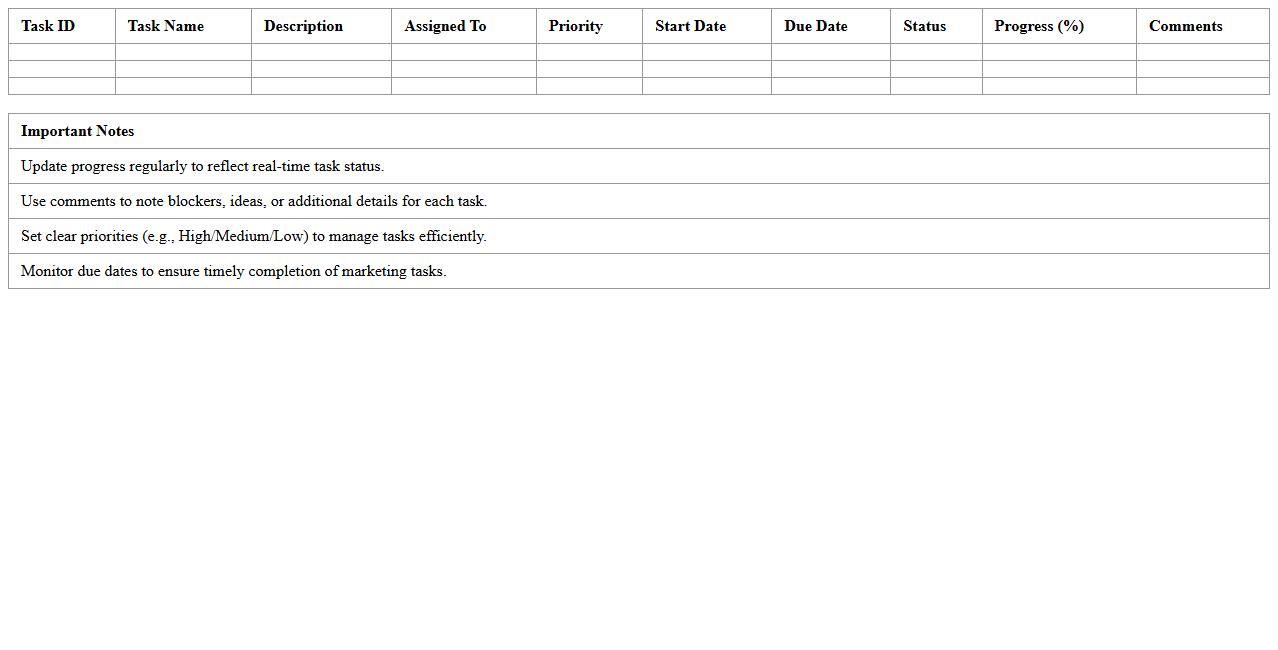Select first empty cell under Task Name
The height and width of the screenshot is (650, 1278).
click(x=183, y=52)
